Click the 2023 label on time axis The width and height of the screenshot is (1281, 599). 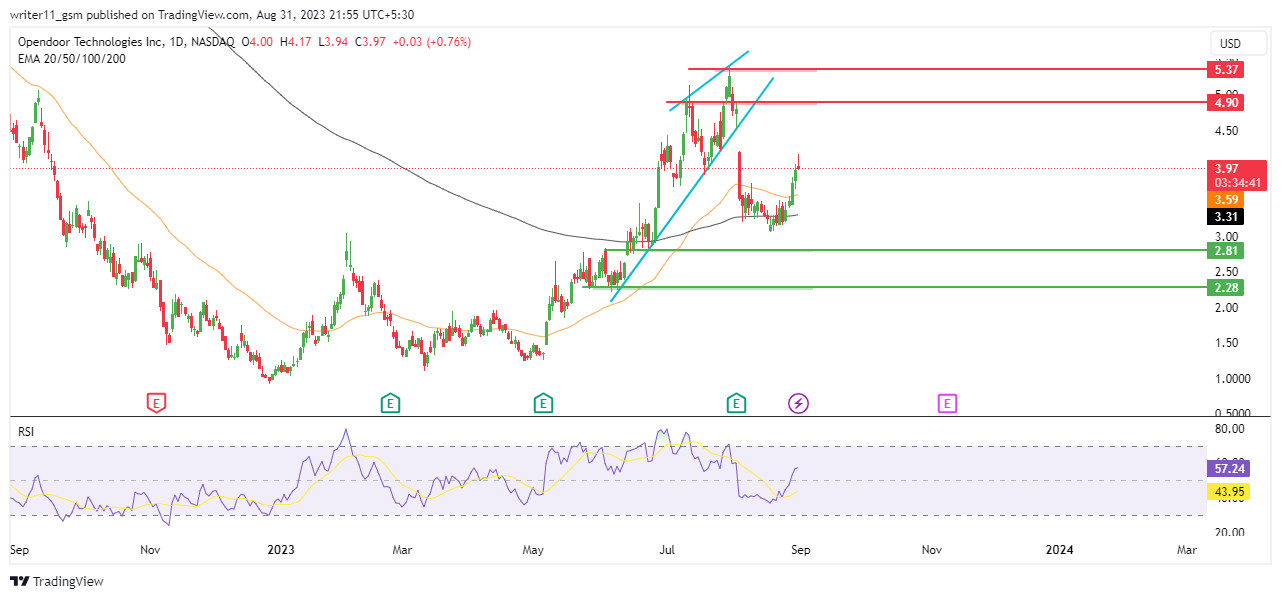[283, 549]
